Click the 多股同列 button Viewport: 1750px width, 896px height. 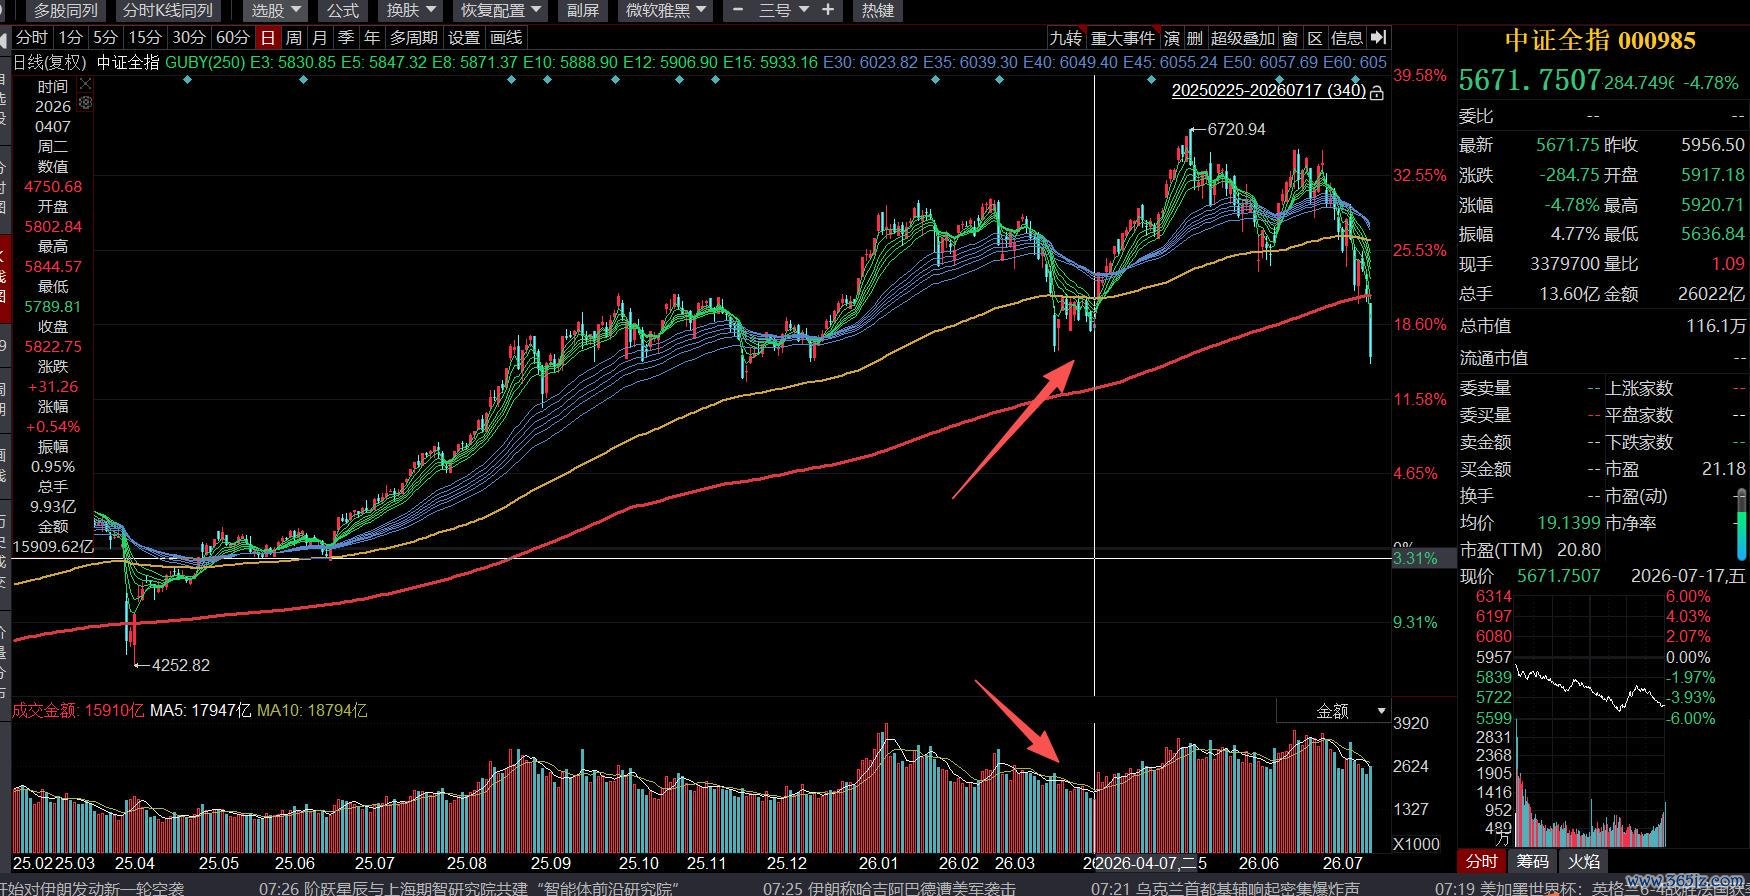65,10
